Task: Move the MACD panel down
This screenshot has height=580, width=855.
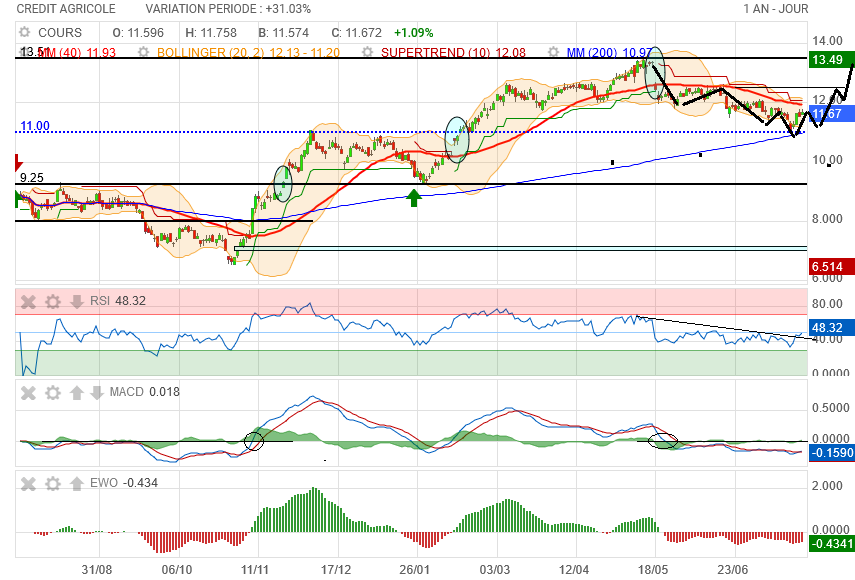Action: [97, 392]
